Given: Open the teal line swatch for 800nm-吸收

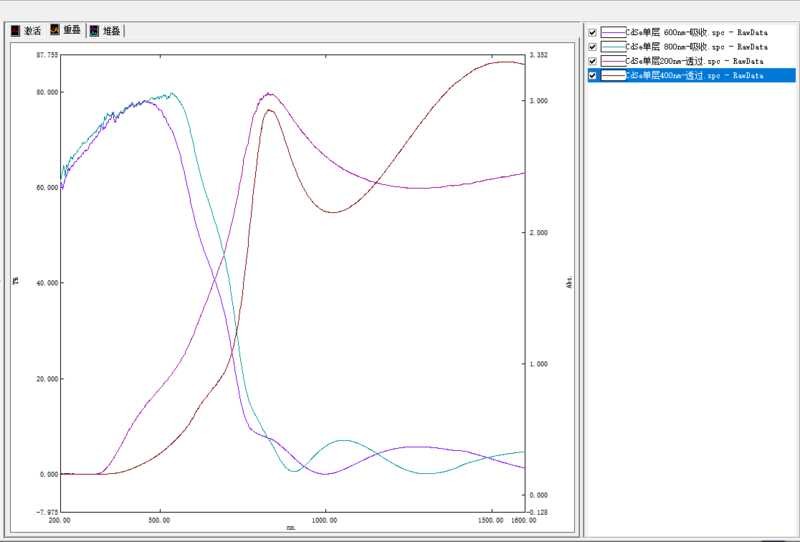Looking at the screenshot, I should [613, 46].
